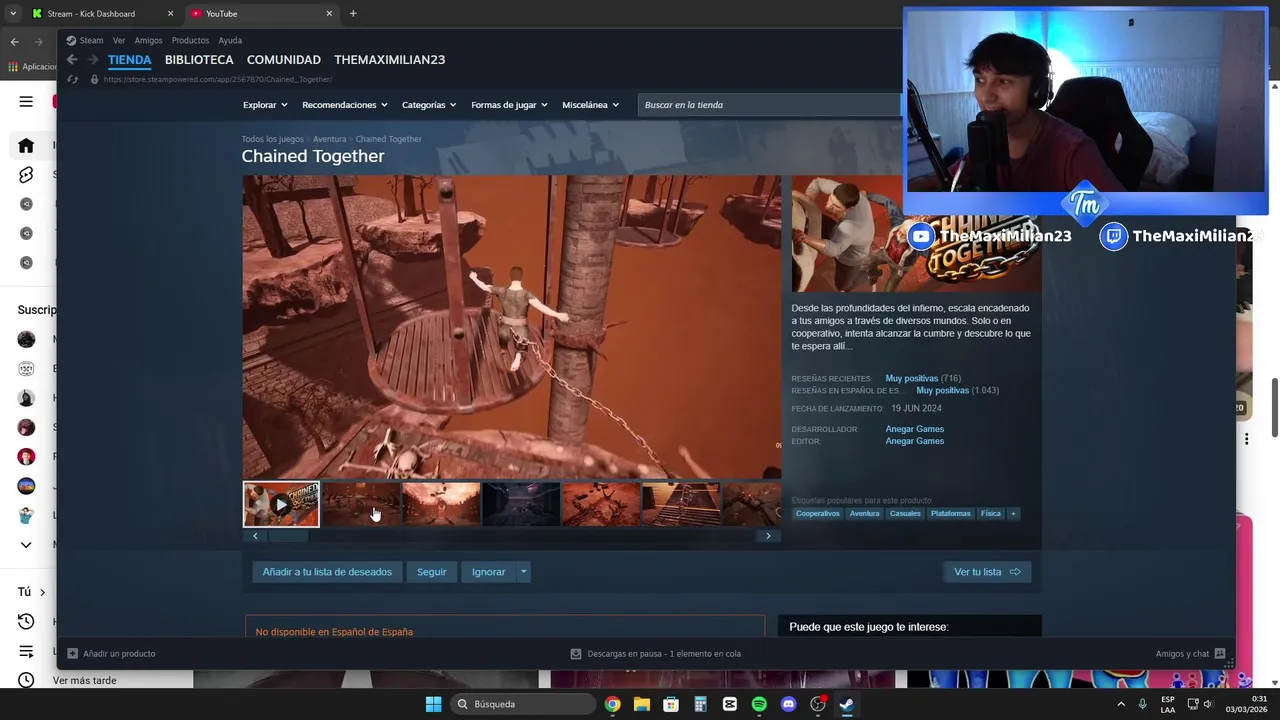Open Discord from the taskbar
This screenshot has width=1280, height=720.
point(788,704)
